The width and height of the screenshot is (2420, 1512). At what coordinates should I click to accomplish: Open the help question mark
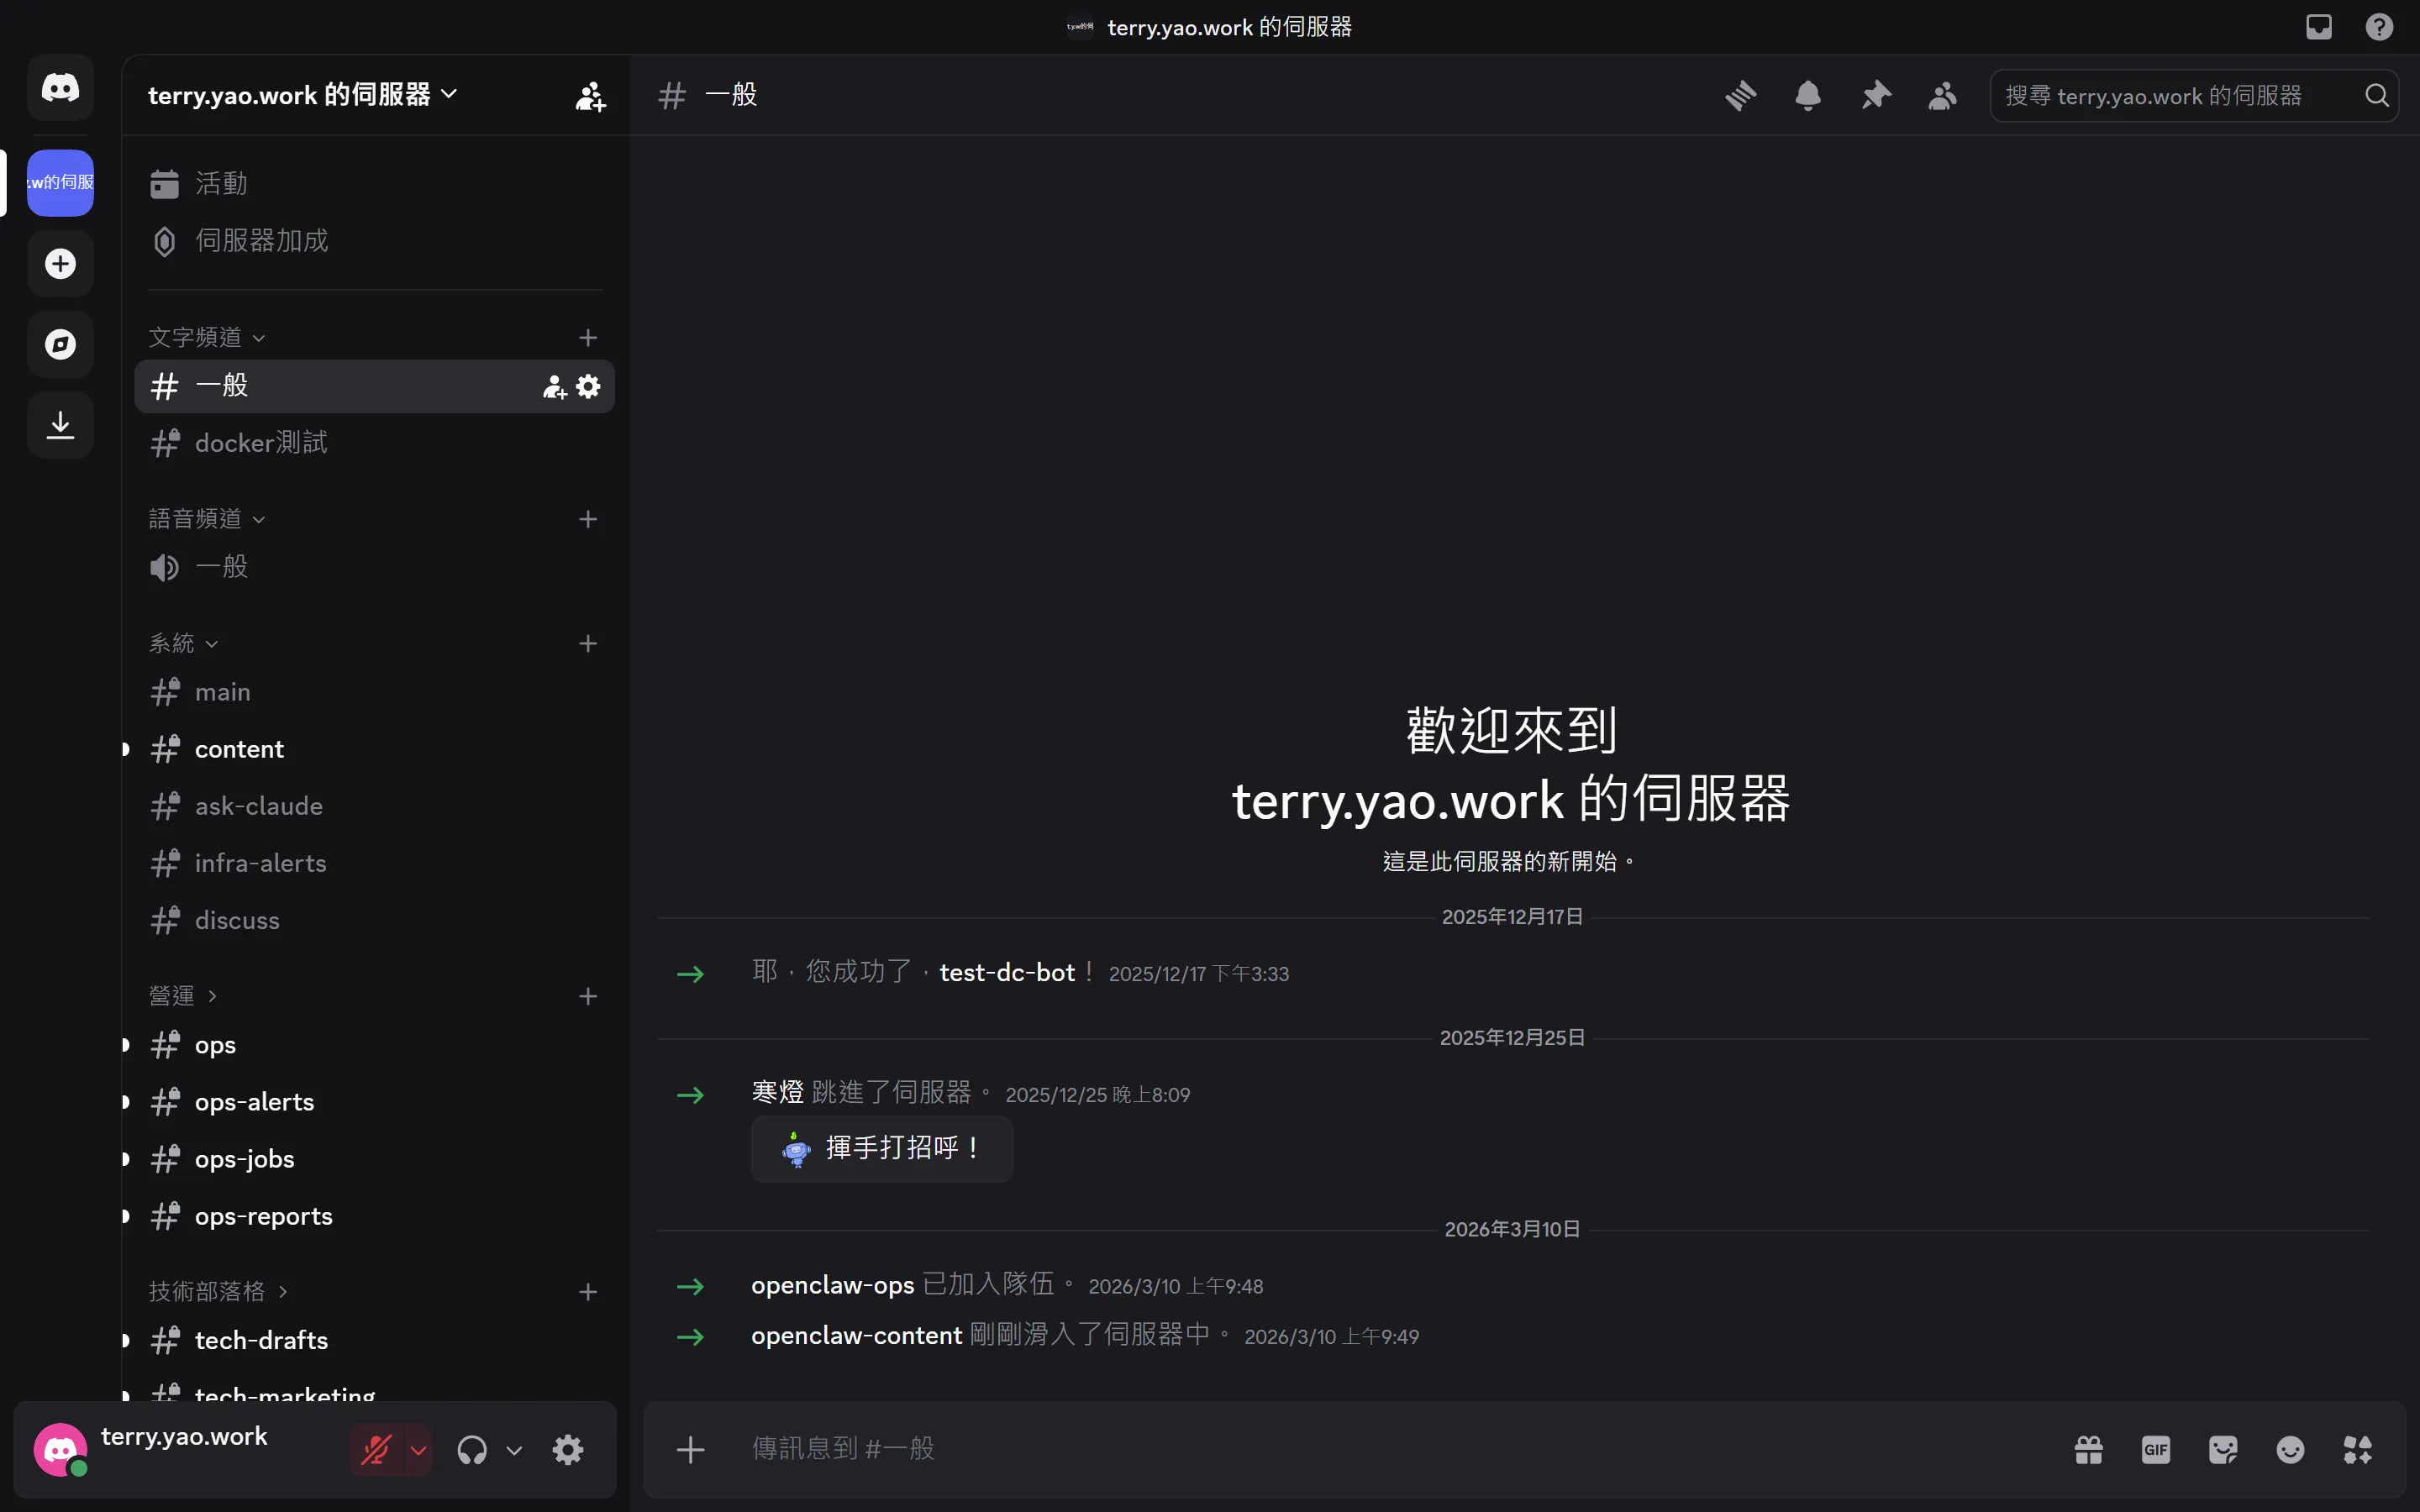pos(2379,27)
